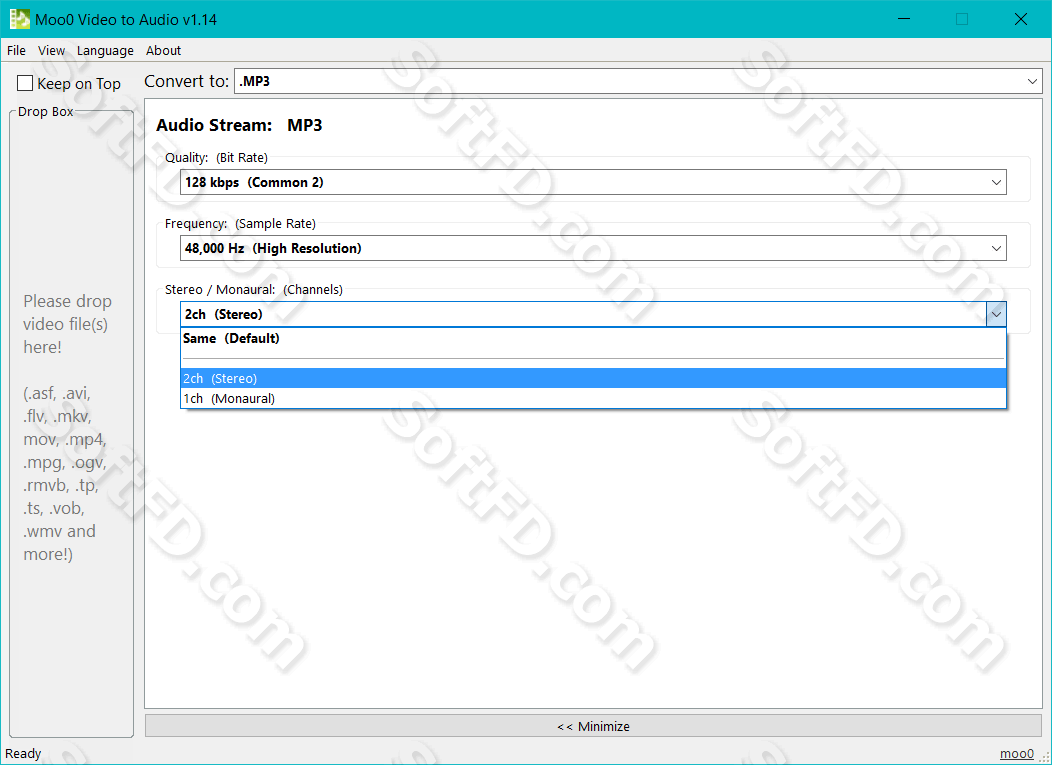Select 2ch (Stereo) option in list
Image resolution: width=1052 pixels, height=765 pixels.
[x=593, y=378]
